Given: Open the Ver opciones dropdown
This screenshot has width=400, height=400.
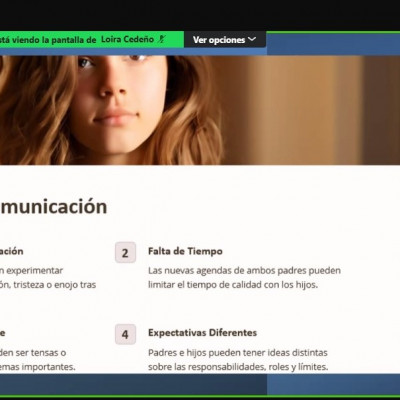Looking at the screenshot, I should pos(225,40).
